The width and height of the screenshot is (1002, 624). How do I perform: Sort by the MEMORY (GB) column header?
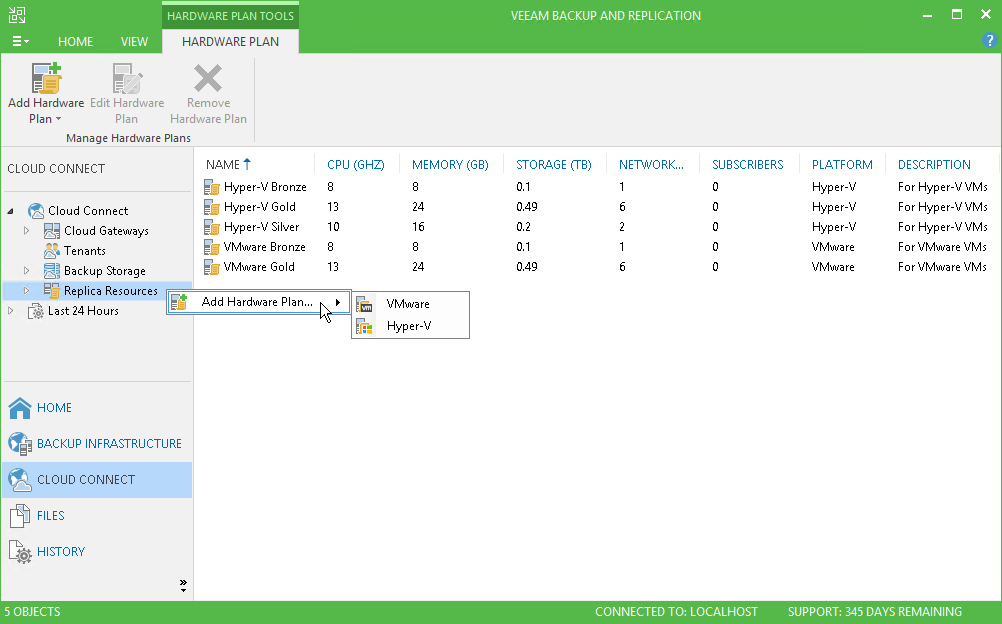click(x=450, y=164)
